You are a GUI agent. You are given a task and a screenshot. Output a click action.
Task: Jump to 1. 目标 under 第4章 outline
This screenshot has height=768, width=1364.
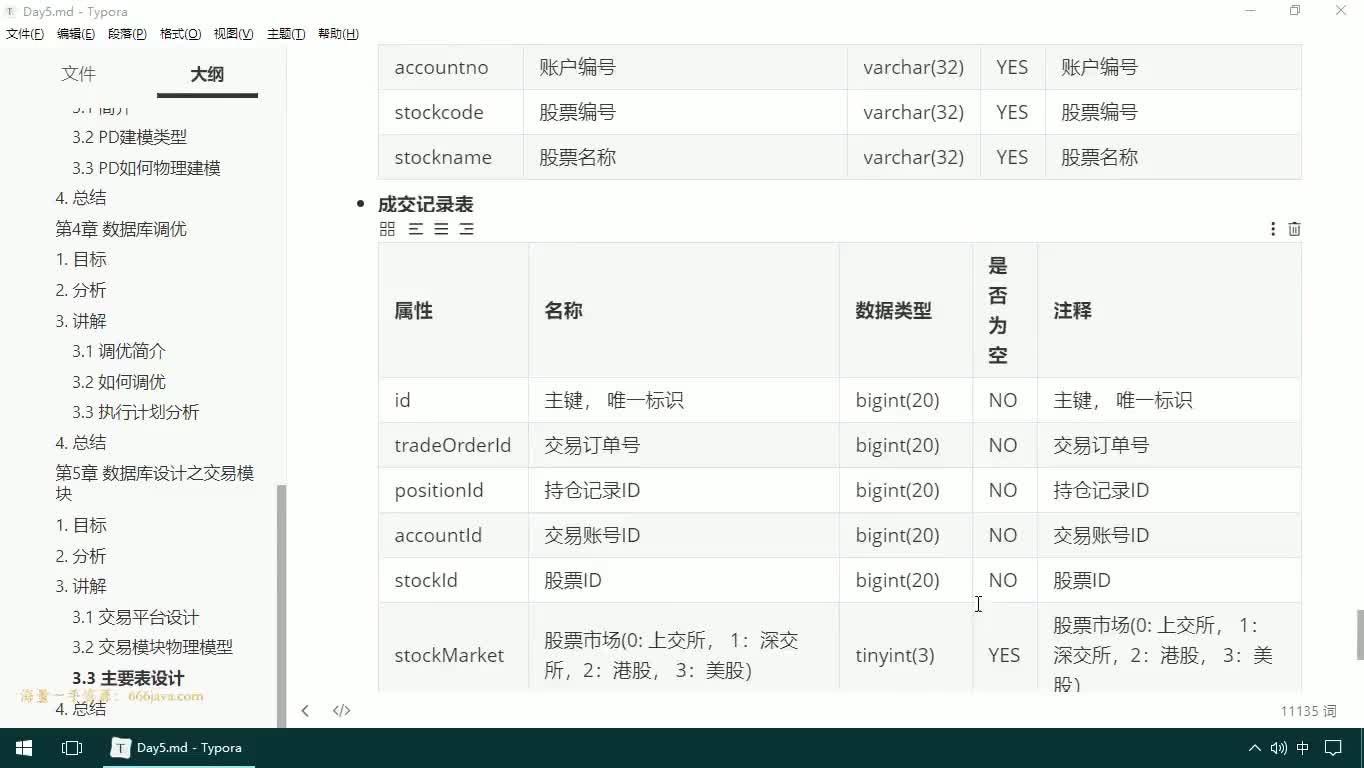[x=81, y=259]
